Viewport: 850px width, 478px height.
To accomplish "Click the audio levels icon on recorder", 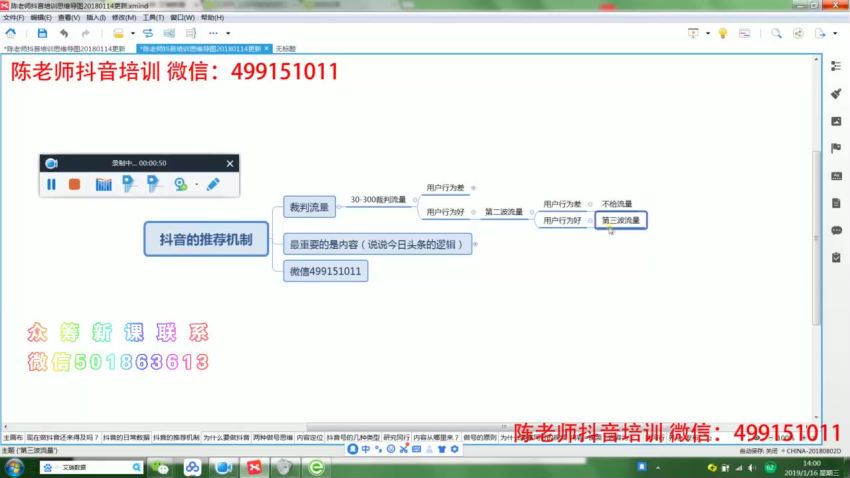I will pos(104,184).
